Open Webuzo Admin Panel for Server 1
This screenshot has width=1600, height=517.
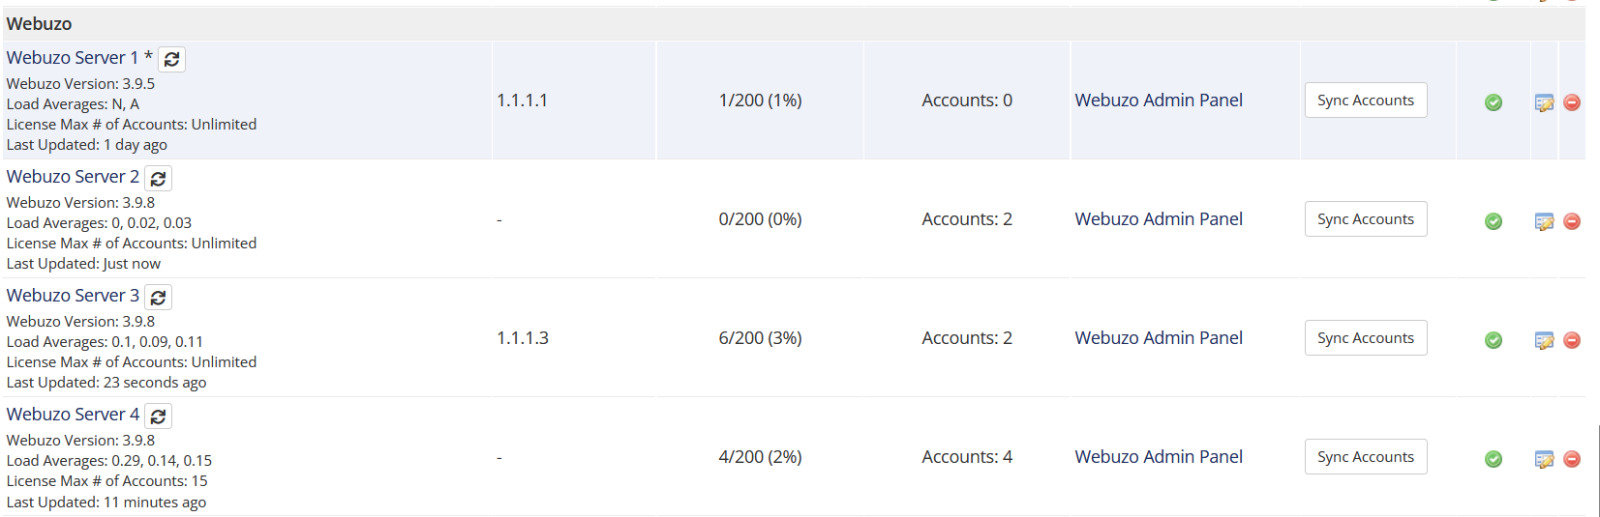pos(1158,100)
